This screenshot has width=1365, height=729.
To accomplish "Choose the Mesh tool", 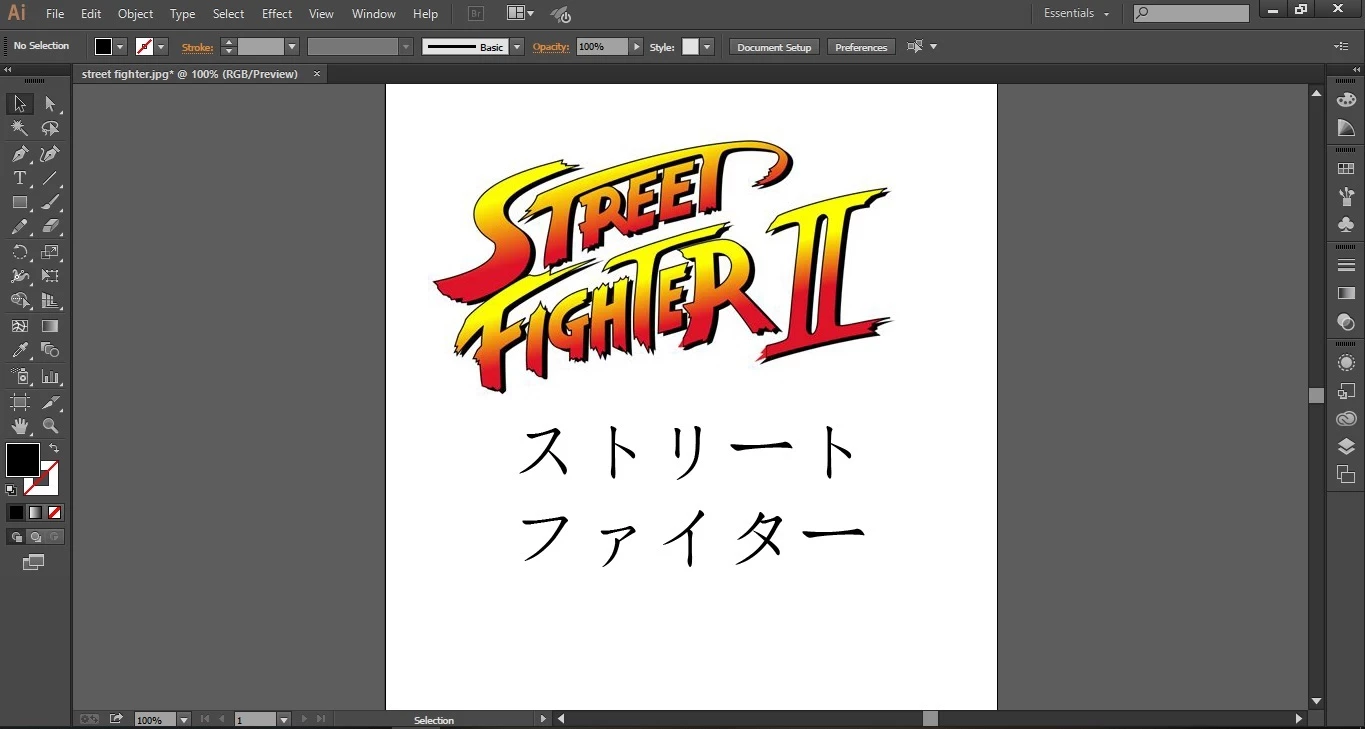I will pos(19,326).
